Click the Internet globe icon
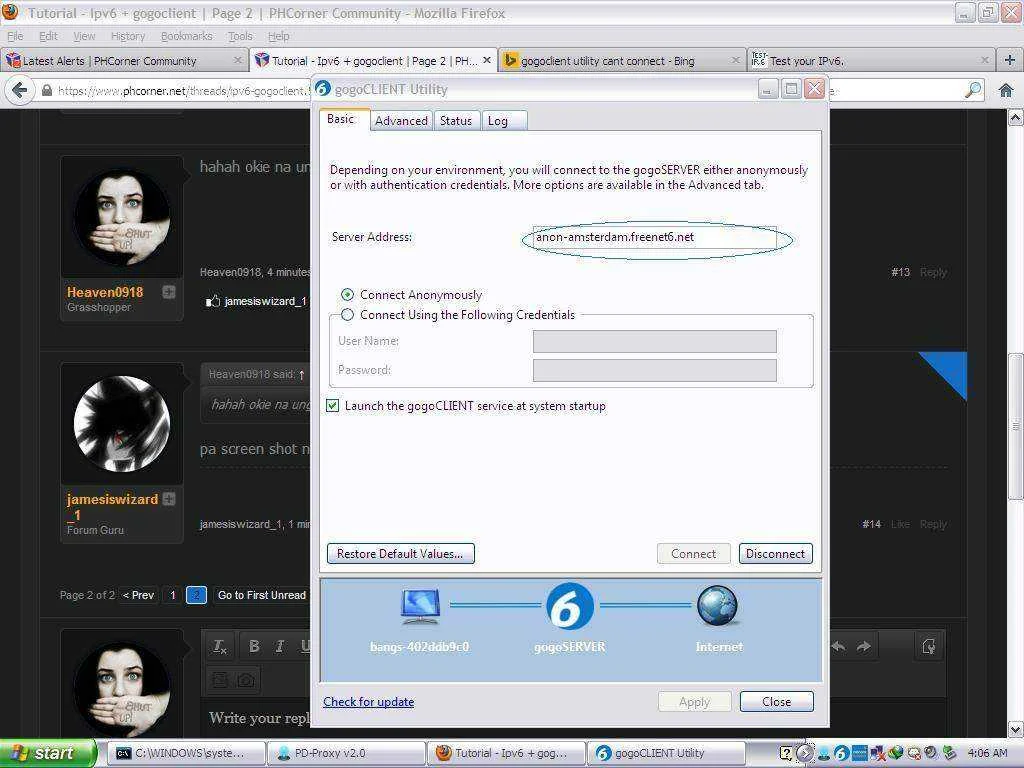1024x768 pixels. point(717,605)
